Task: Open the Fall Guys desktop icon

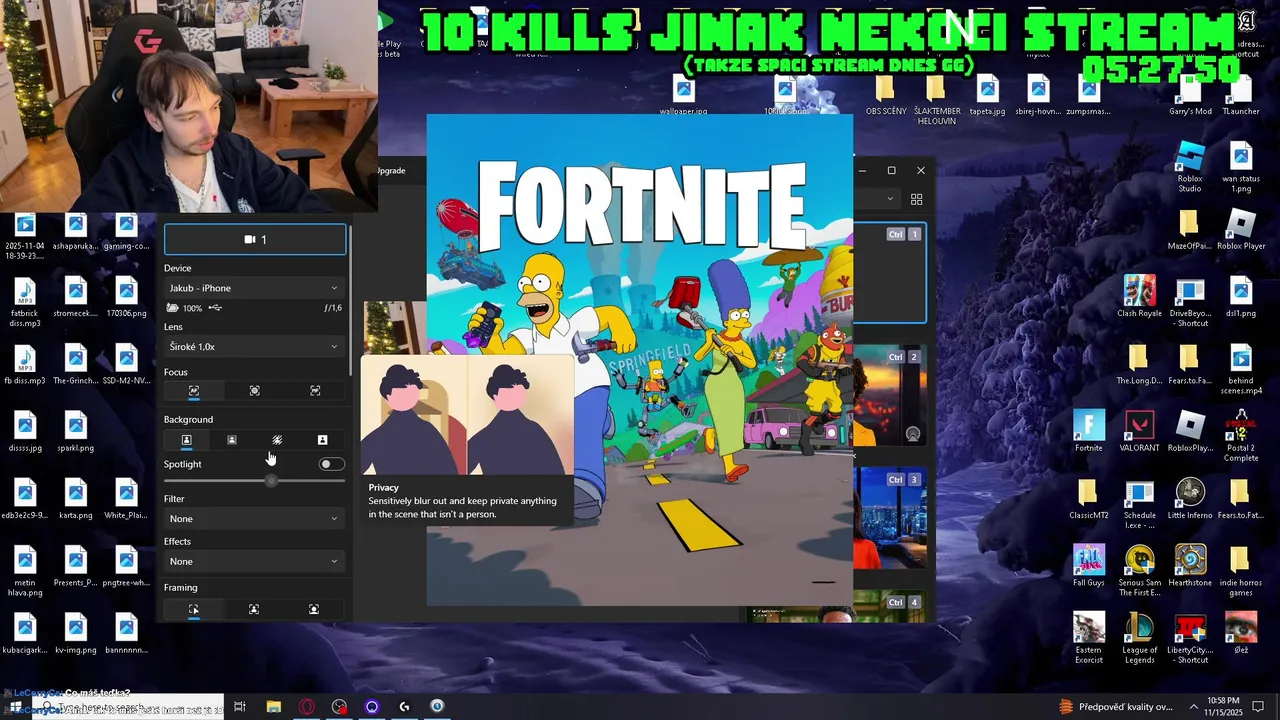Action: pos(1088,566)
